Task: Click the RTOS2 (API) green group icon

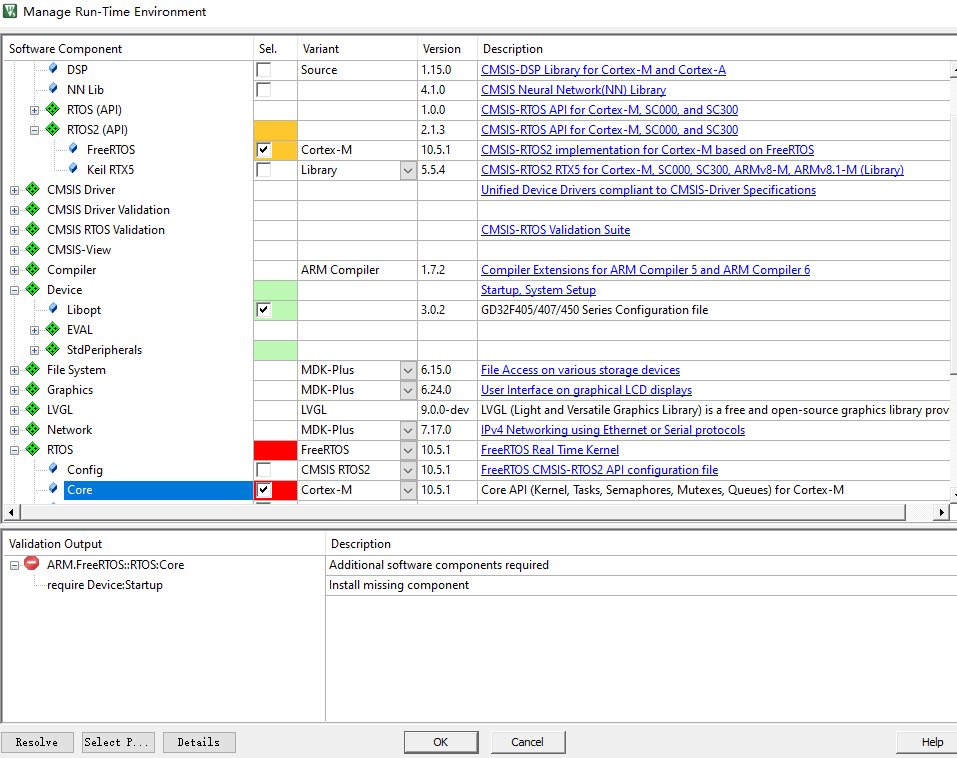Action: pyautogui.click(x=53, y=129)
